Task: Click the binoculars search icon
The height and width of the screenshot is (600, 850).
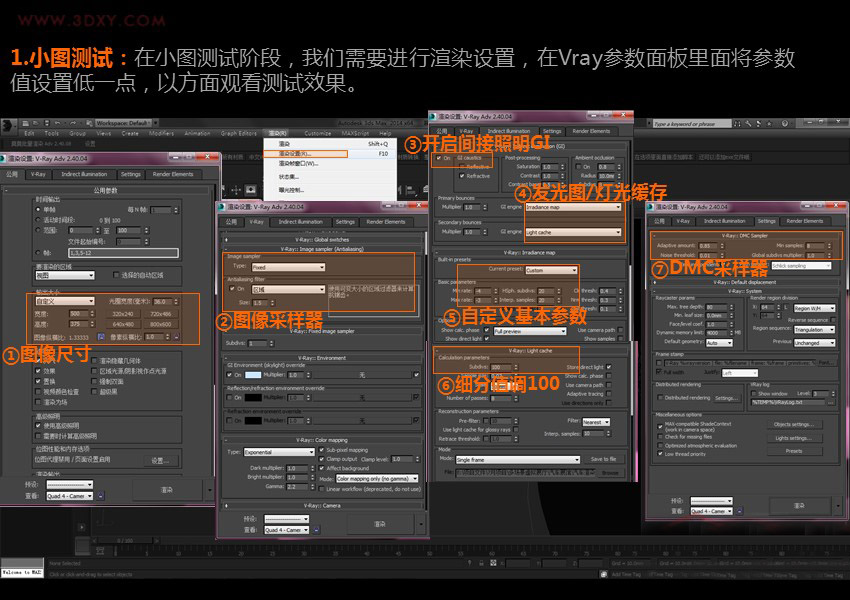Action: tap(737, 124)
